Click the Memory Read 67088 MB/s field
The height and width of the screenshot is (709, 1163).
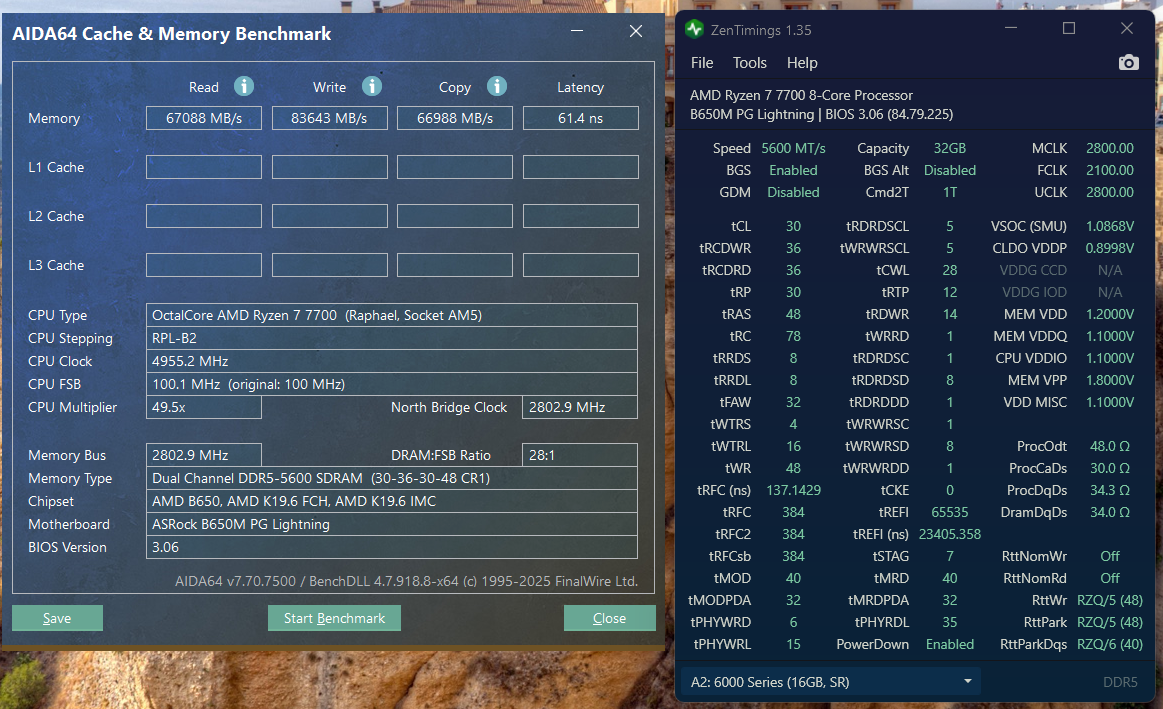204,118
